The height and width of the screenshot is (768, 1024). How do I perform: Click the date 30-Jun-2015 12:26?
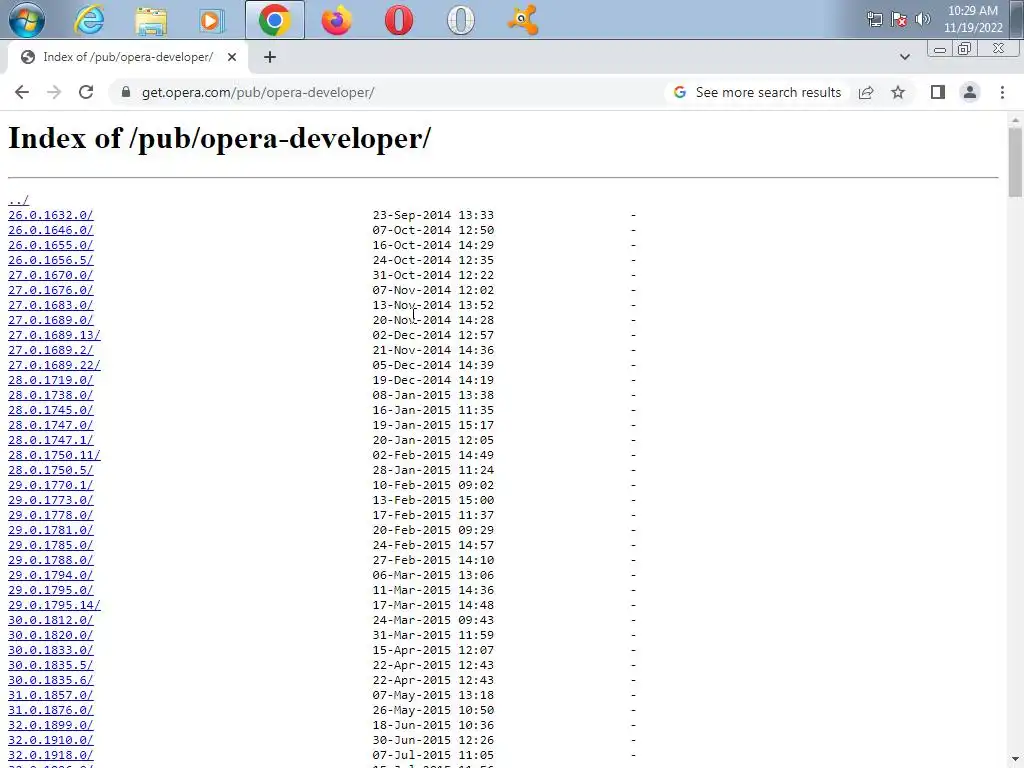[433, 741]
